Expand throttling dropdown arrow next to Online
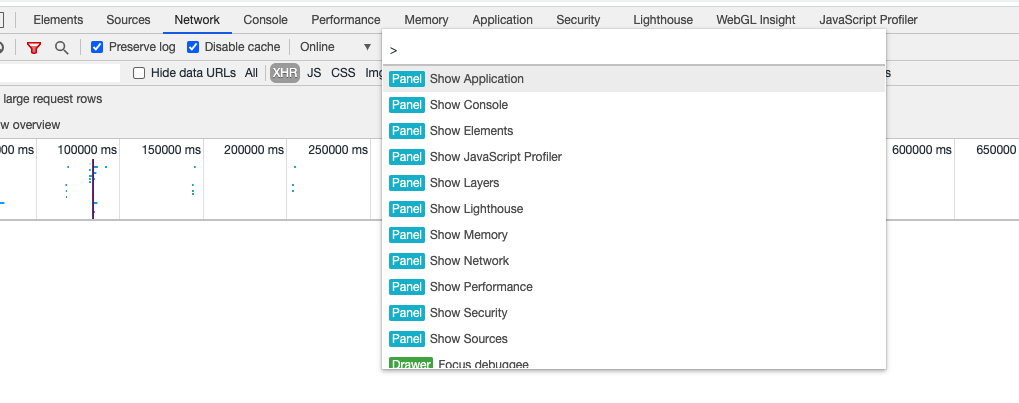 367,47
